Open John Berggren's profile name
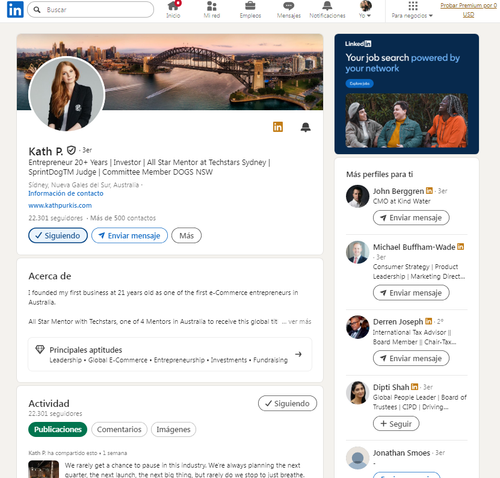500x478 pixels. (x=398, y=191)
